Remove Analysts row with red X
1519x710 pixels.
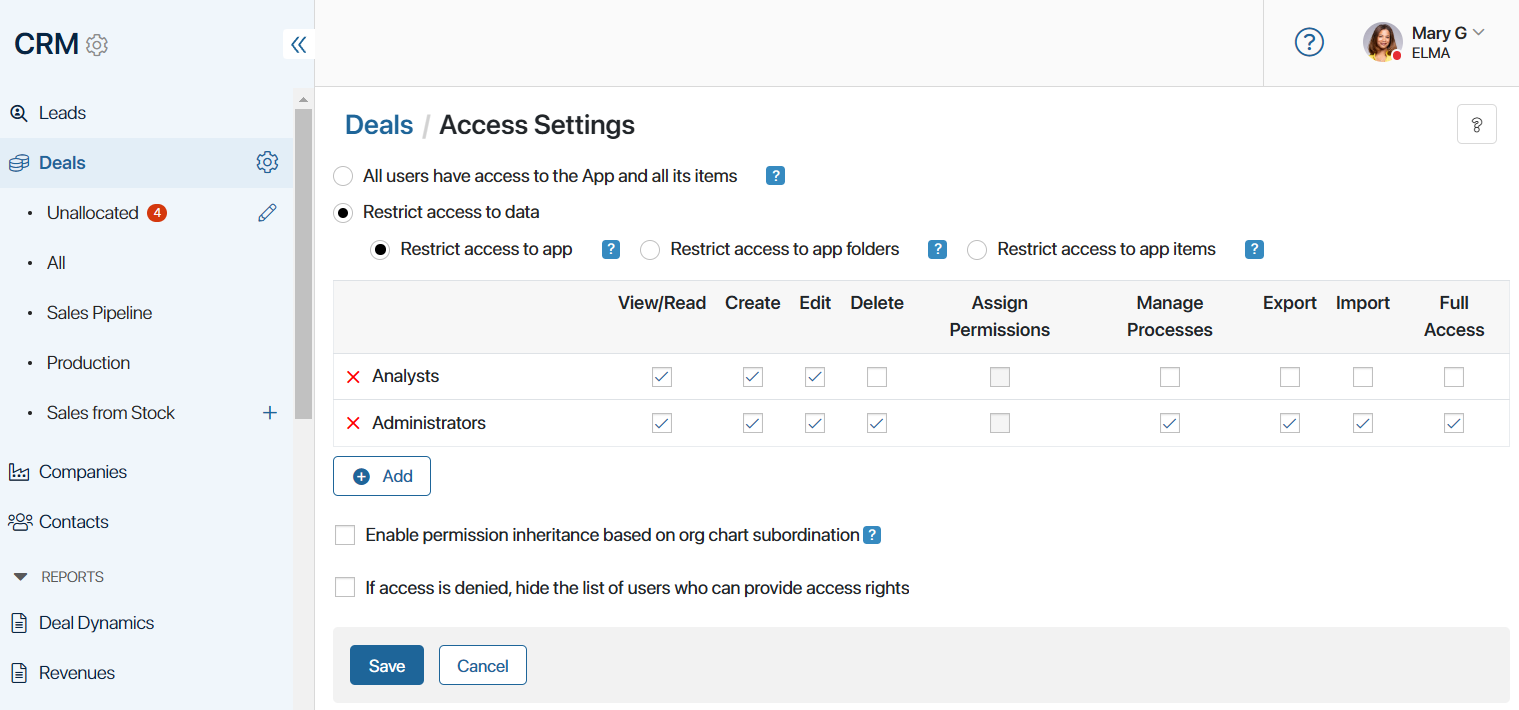353,377
